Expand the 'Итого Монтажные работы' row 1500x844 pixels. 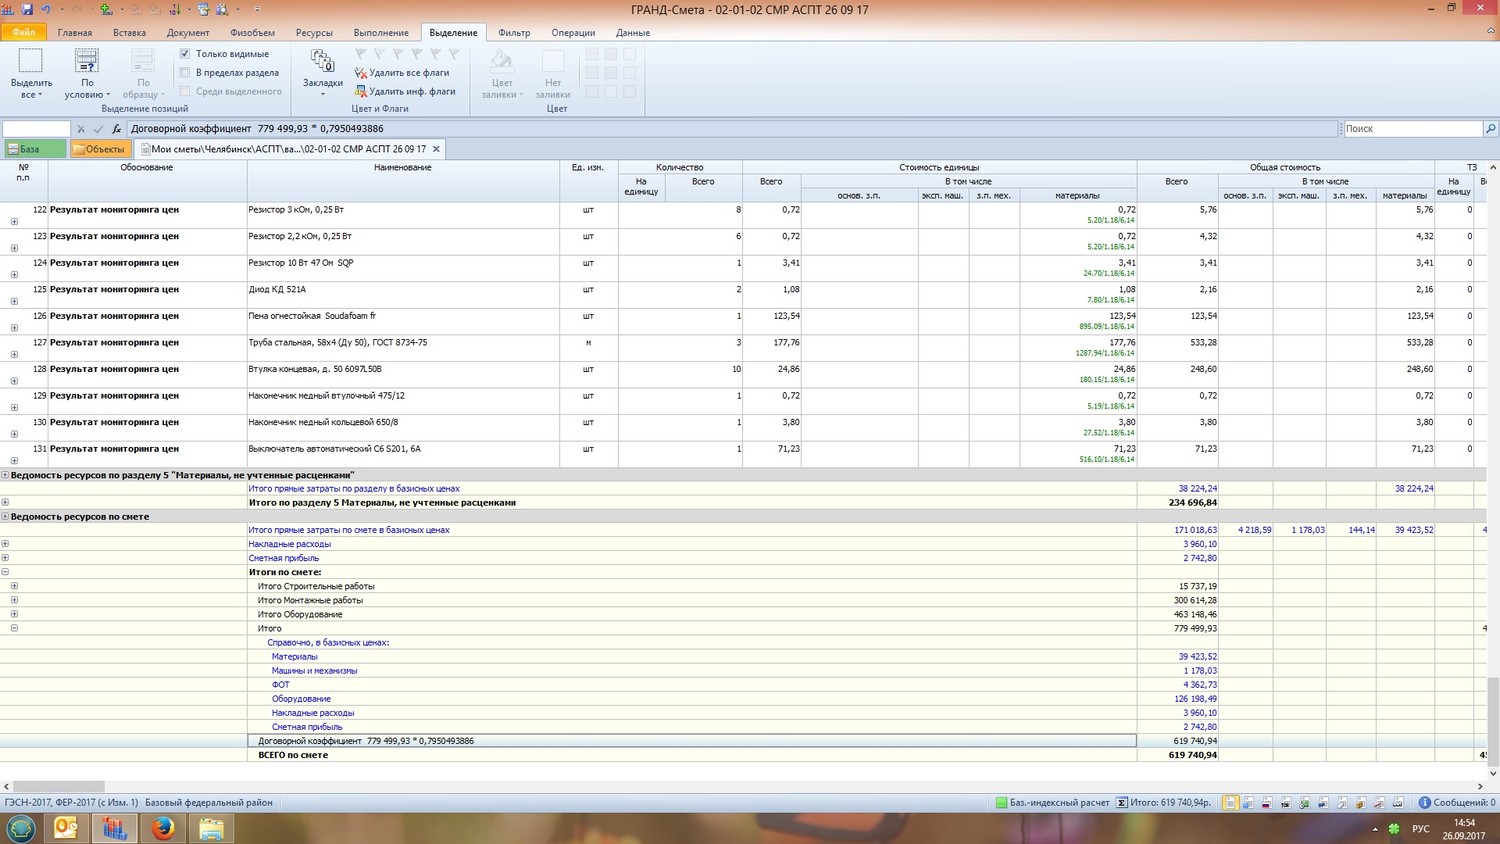pyautogui.click(x=14, y=600)
